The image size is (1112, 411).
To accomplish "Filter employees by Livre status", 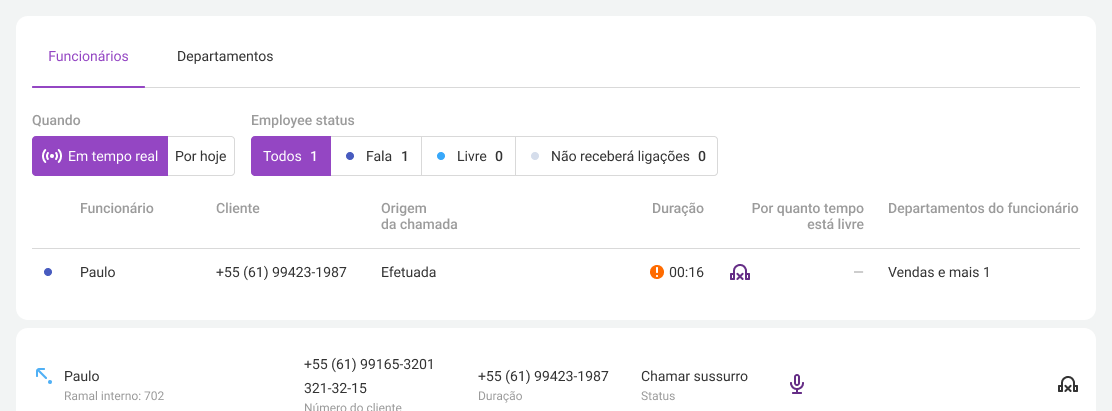I will click(468, 156).
